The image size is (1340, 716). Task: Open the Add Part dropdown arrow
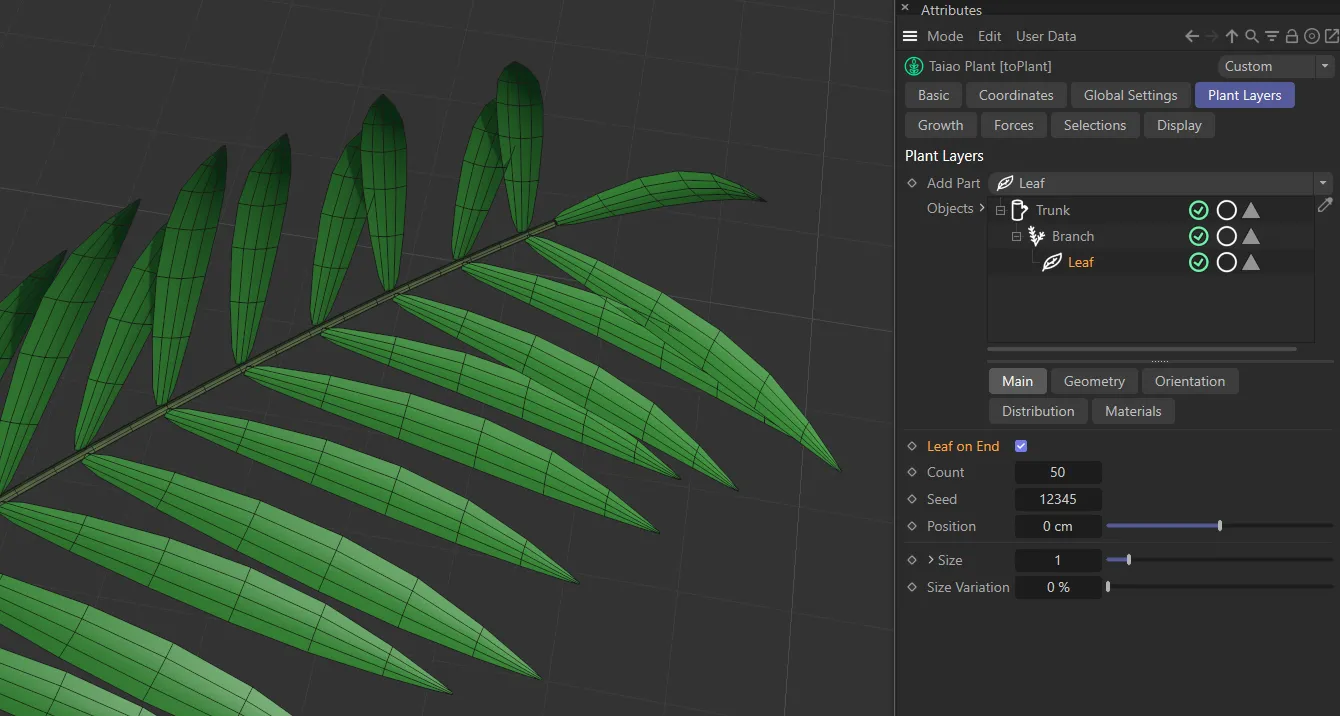(1324, 183)
